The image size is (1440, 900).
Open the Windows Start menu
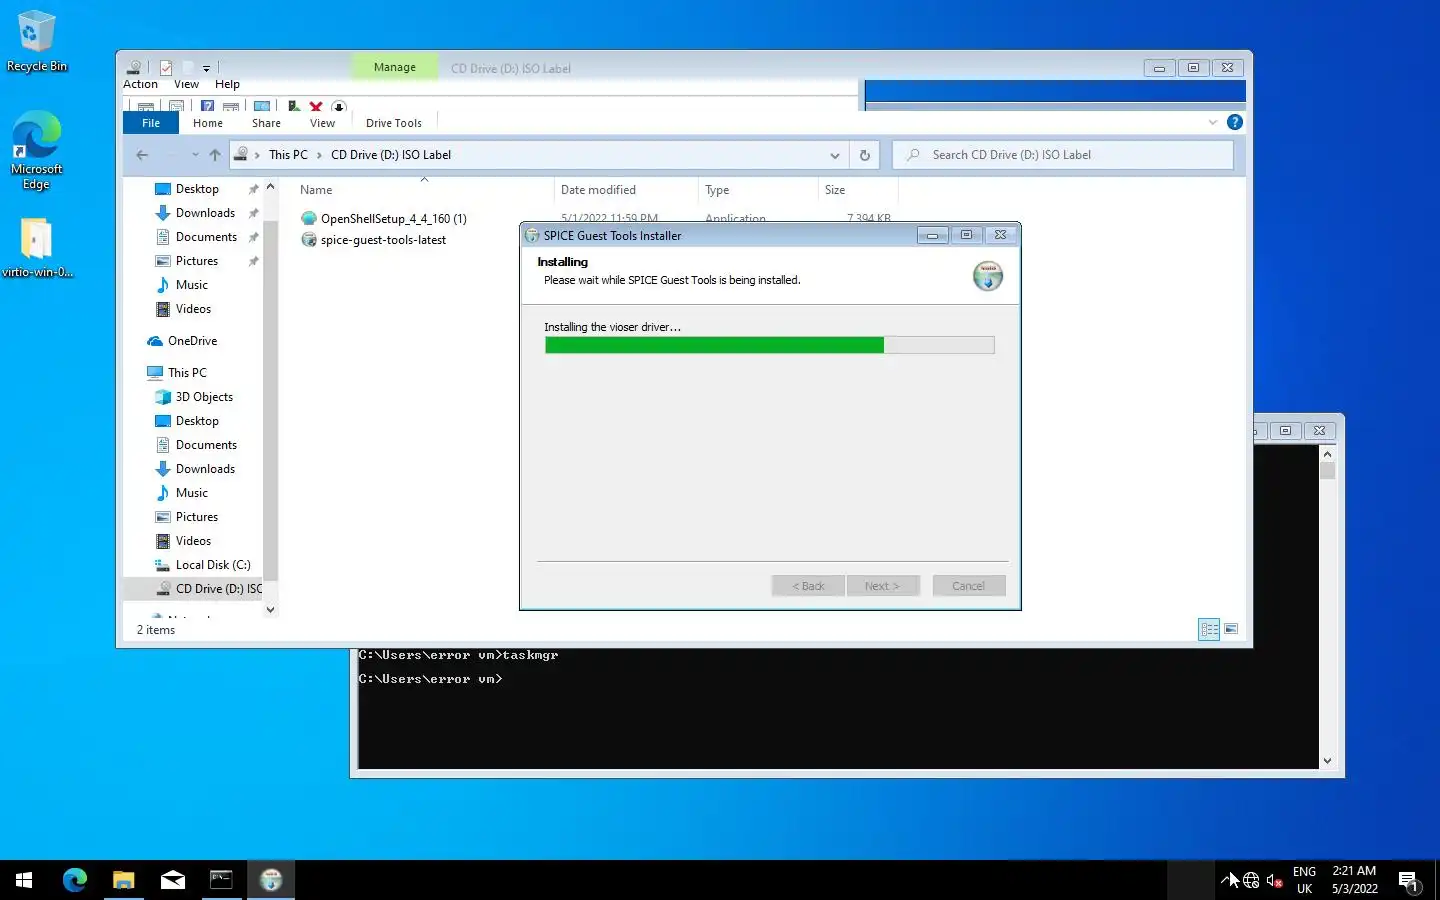point(24,880)
